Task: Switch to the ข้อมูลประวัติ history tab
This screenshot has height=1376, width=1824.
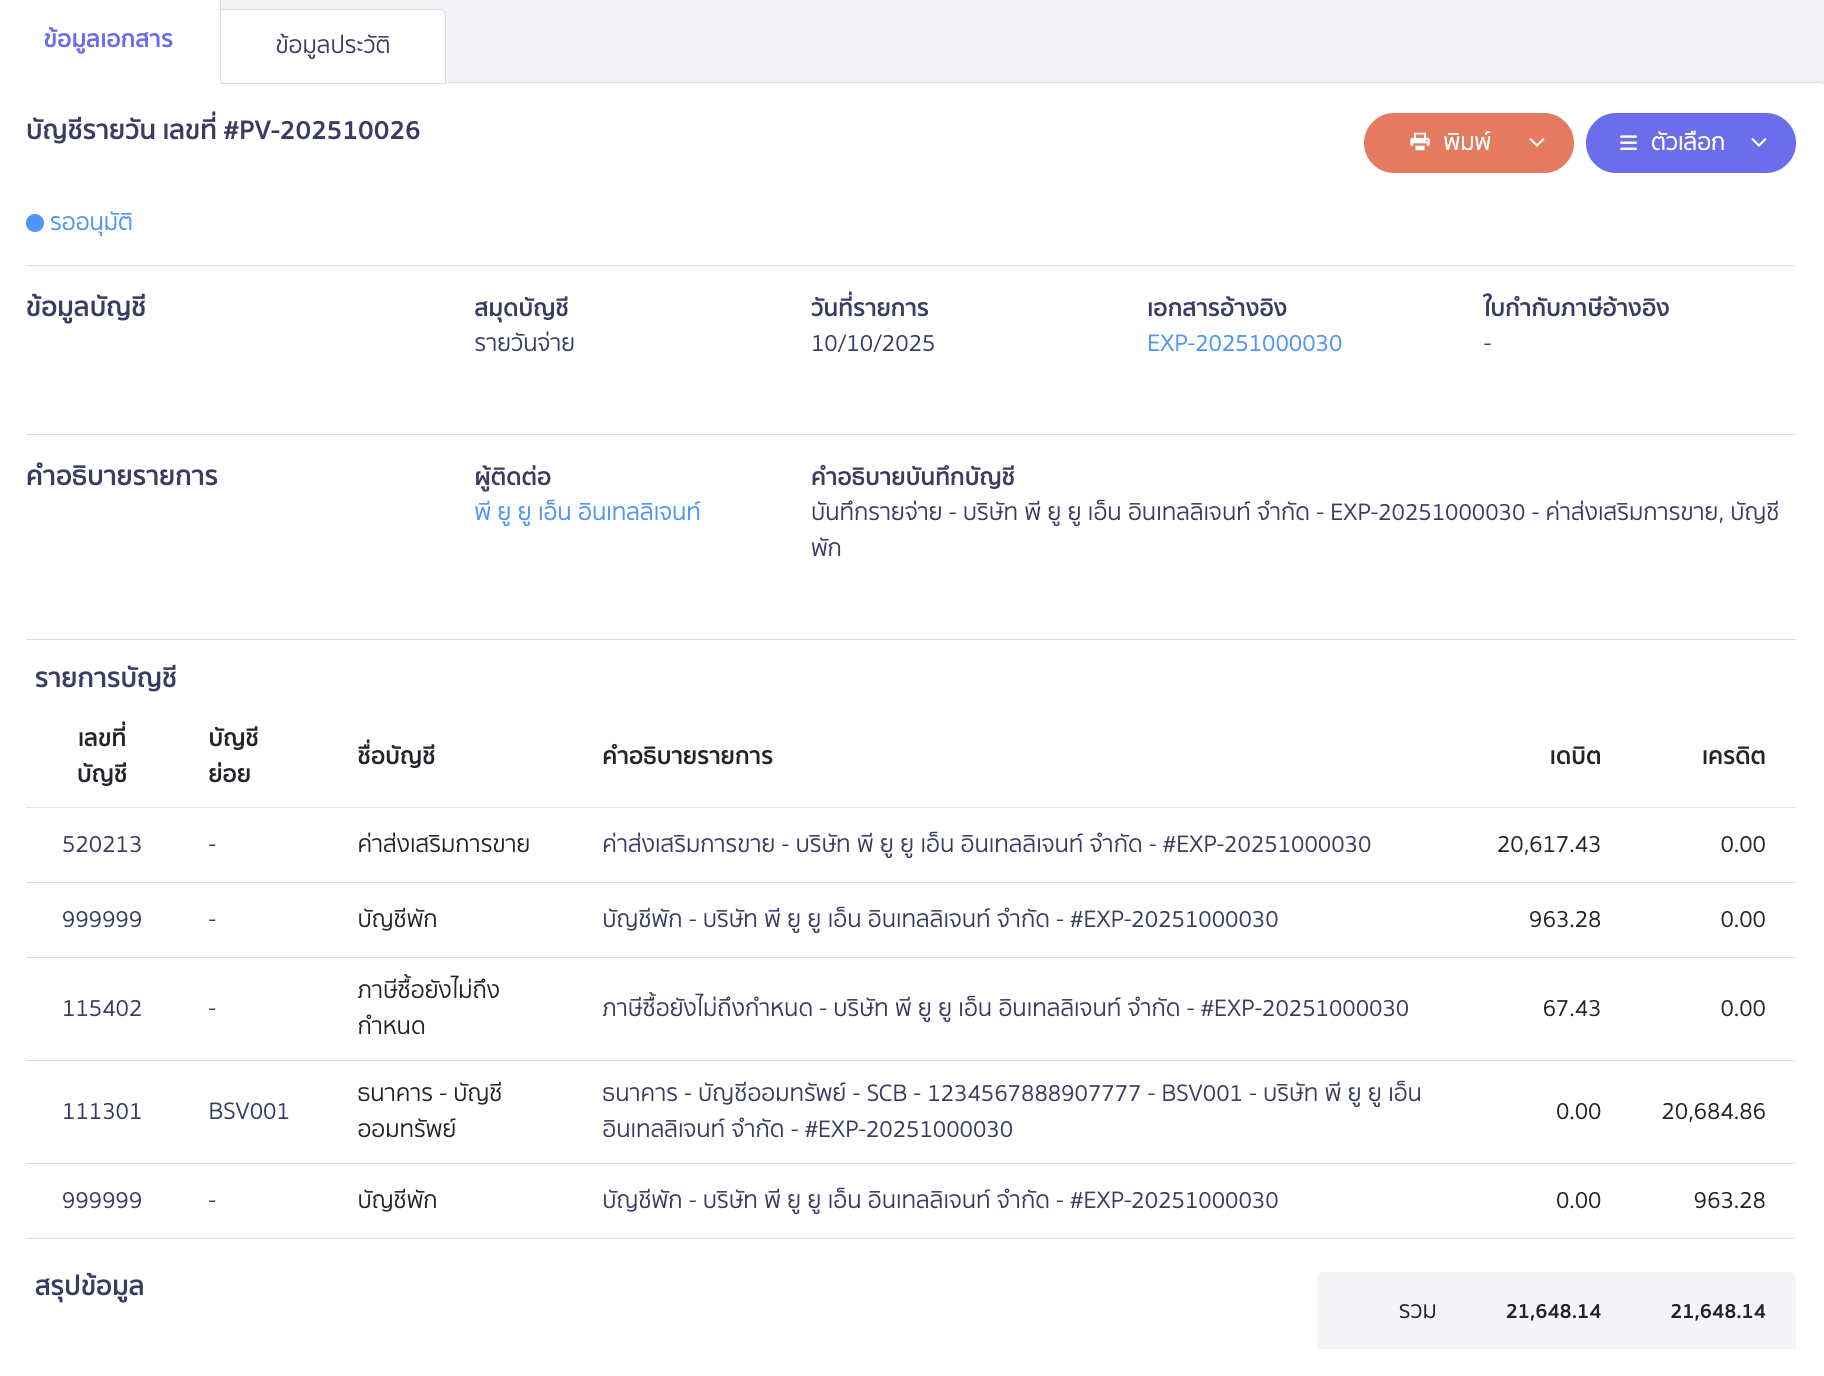Action: point(332,46)
